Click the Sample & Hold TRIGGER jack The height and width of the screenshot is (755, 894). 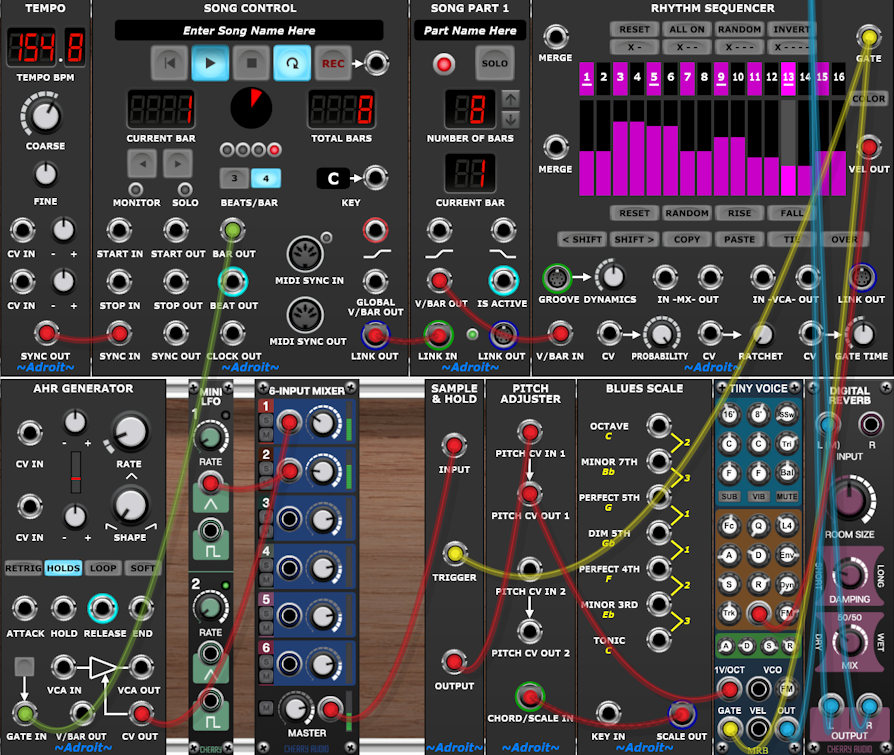[454, 553]
